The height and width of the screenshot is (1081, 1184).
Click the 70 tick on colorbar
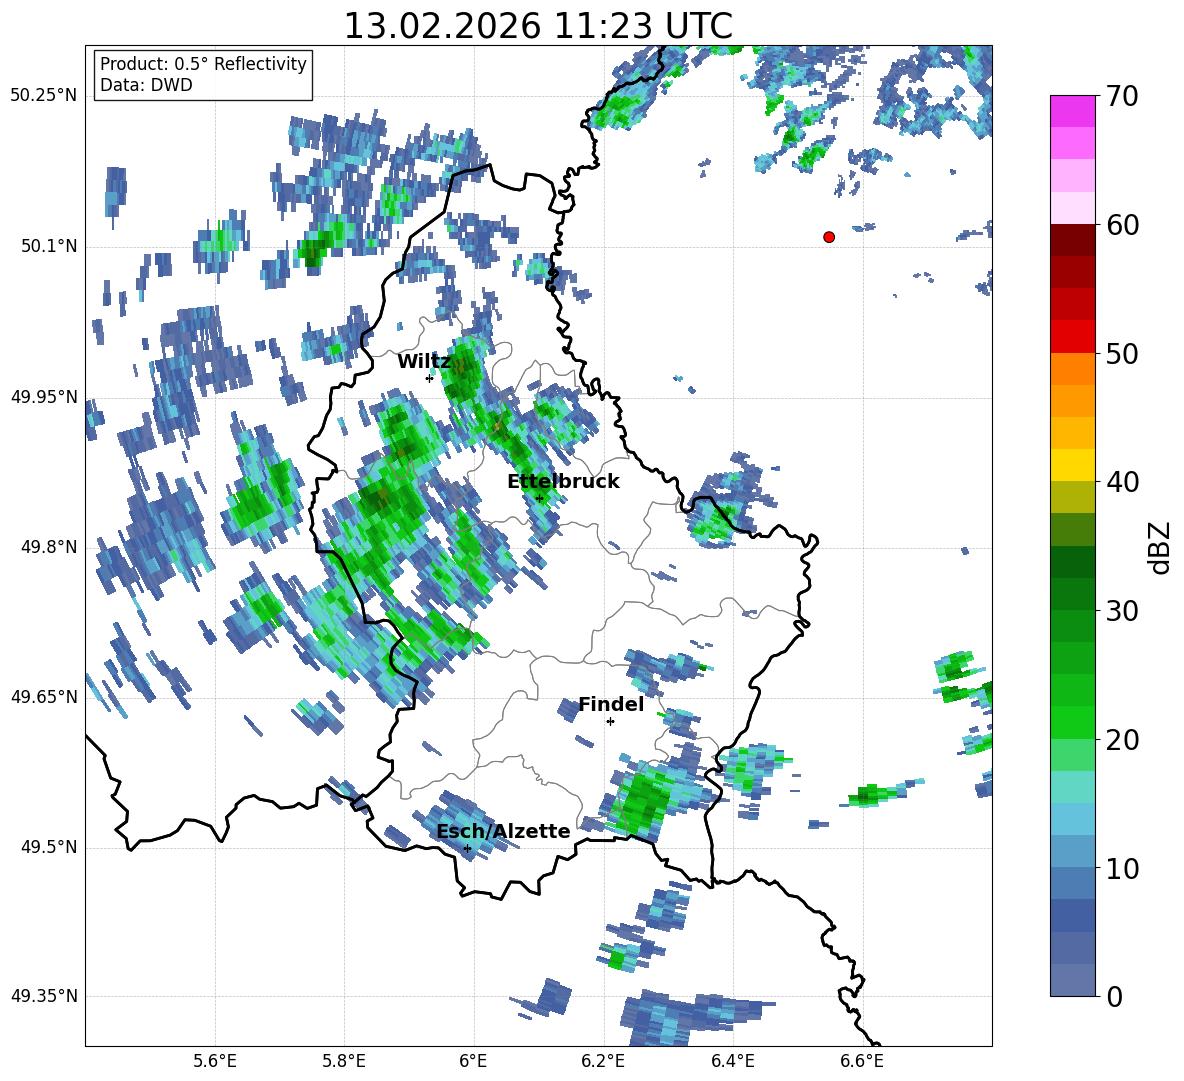(x=1121, y=96)
